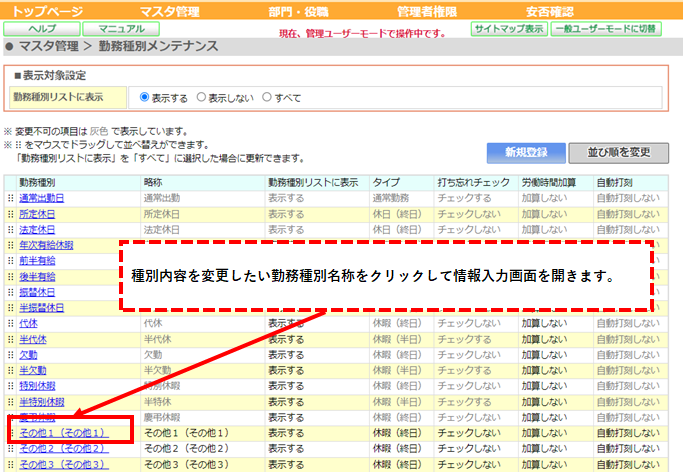Open the その他３（その他３） link
The image size is (683, 472).
[x=64, y=465]
